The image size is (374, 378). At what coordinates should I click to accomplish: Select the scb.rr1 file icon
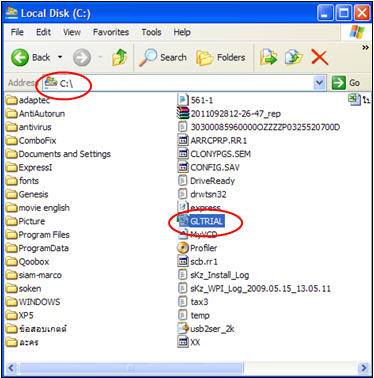tap(183, 261)
